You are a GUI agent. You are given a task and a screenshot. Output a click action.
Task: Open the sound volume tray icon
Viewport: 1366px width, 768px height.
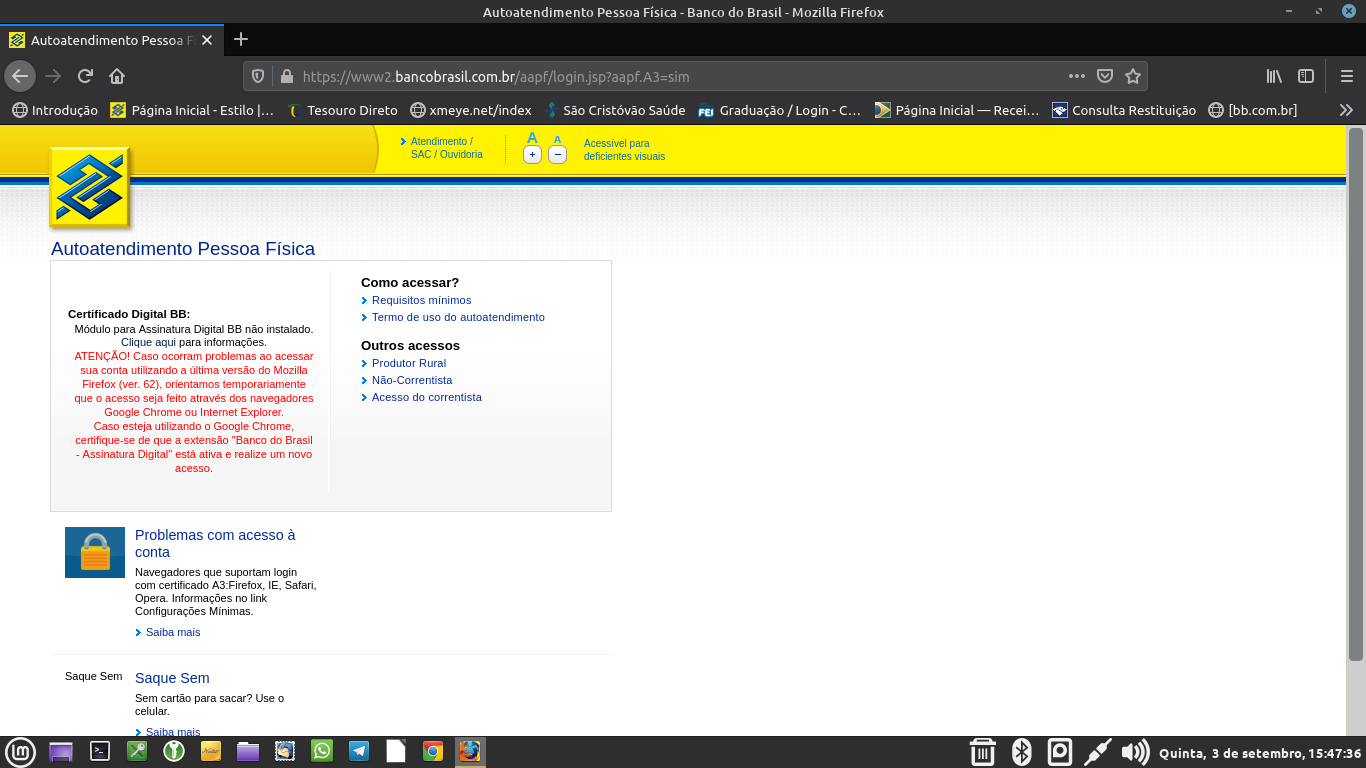tap(1135, 752)
